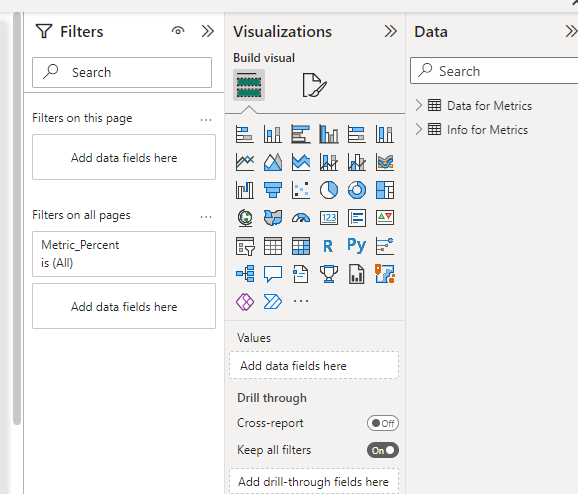Switch to the Build visual fields tab
The image size is (578, 494).
pos(249,85)
